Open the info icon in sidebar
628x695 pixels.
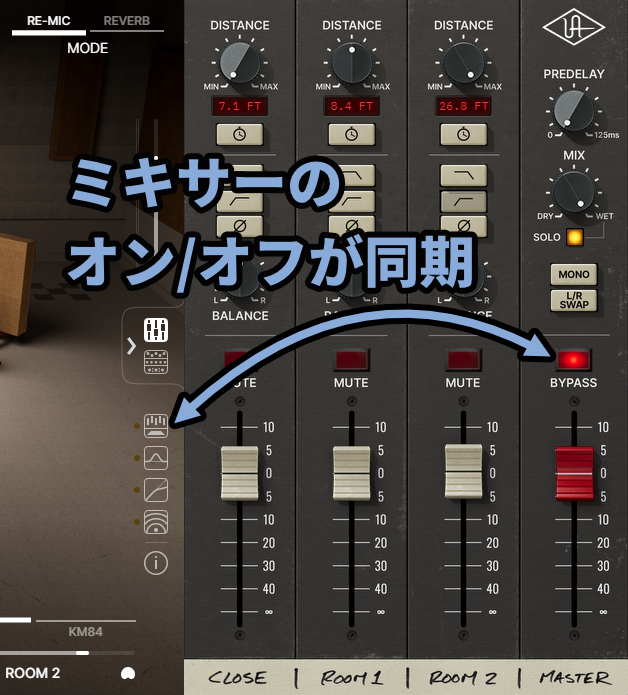click(x=155, y=563)
